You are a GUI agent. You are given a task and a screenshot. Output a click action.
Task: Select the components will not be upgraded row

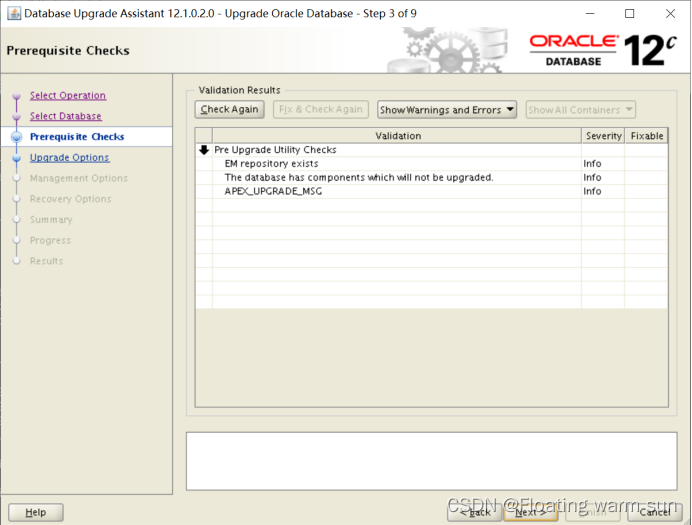tap(432, 177)
